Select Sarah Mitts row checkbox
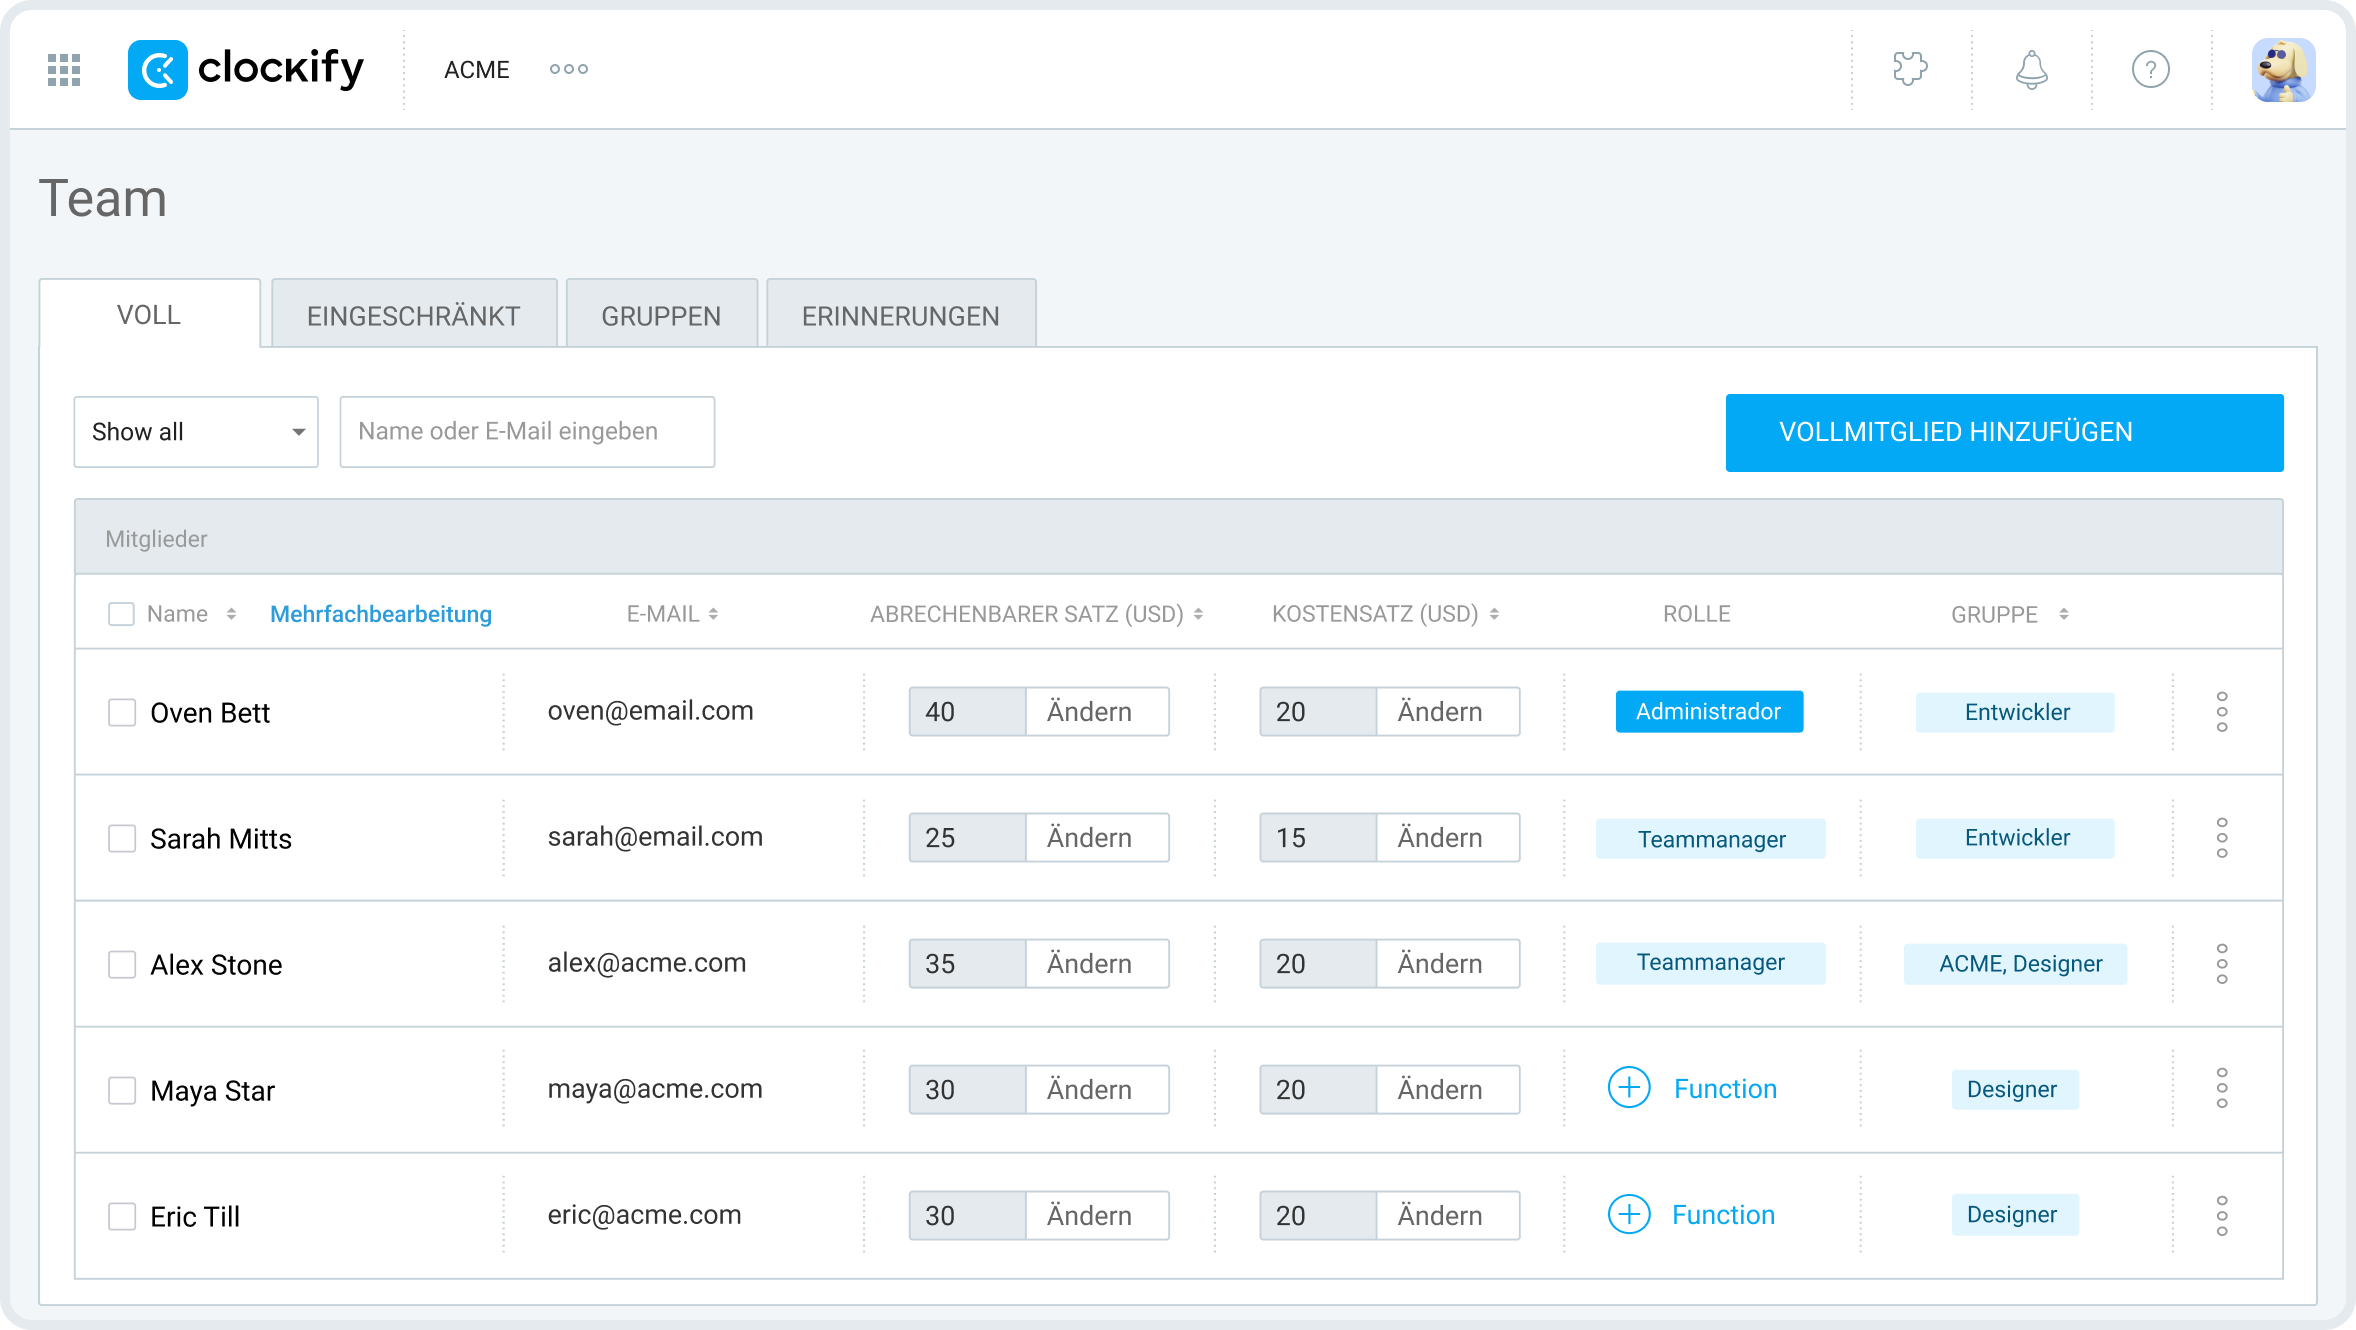 (x=122, y=838)
